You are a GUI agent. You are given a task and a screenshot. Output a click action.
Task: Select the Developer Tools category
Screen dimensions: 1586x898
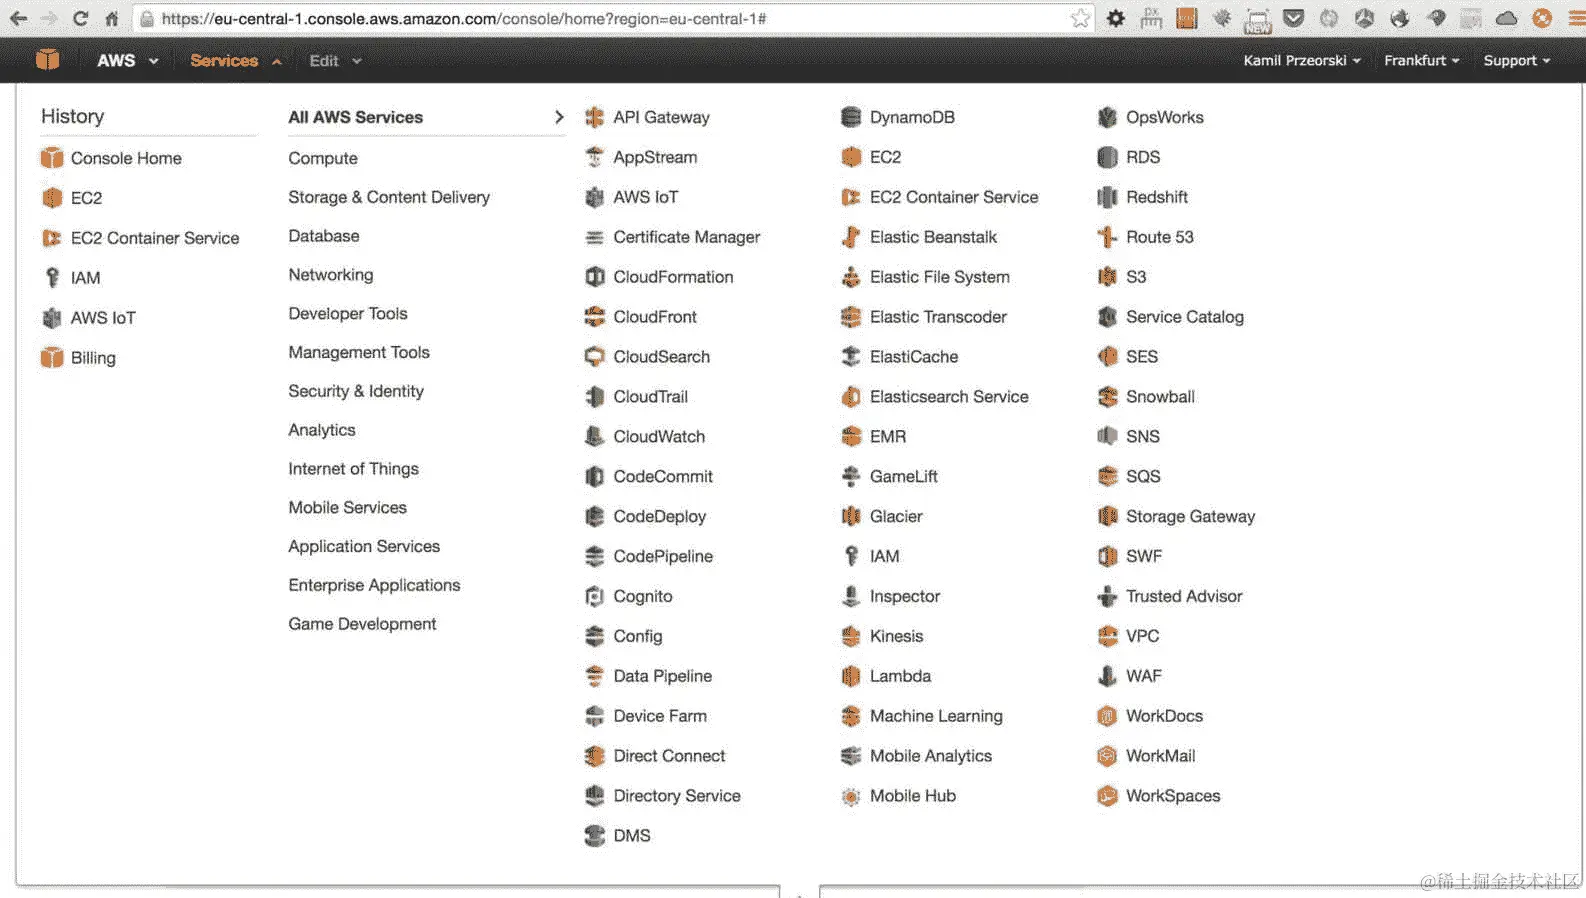(x=348, y=314)
